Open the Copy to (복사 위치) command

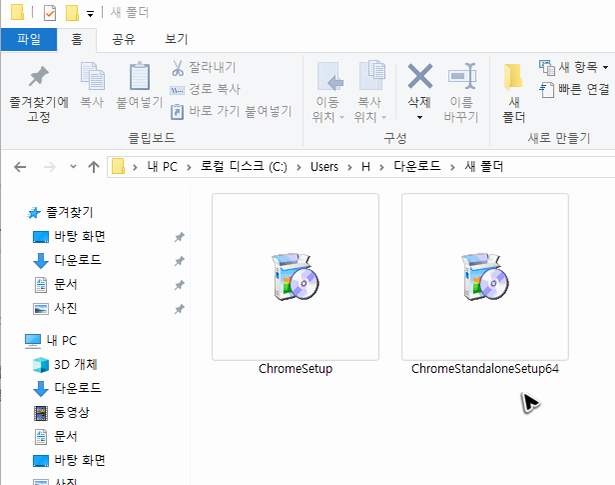(x=370, y=93)
